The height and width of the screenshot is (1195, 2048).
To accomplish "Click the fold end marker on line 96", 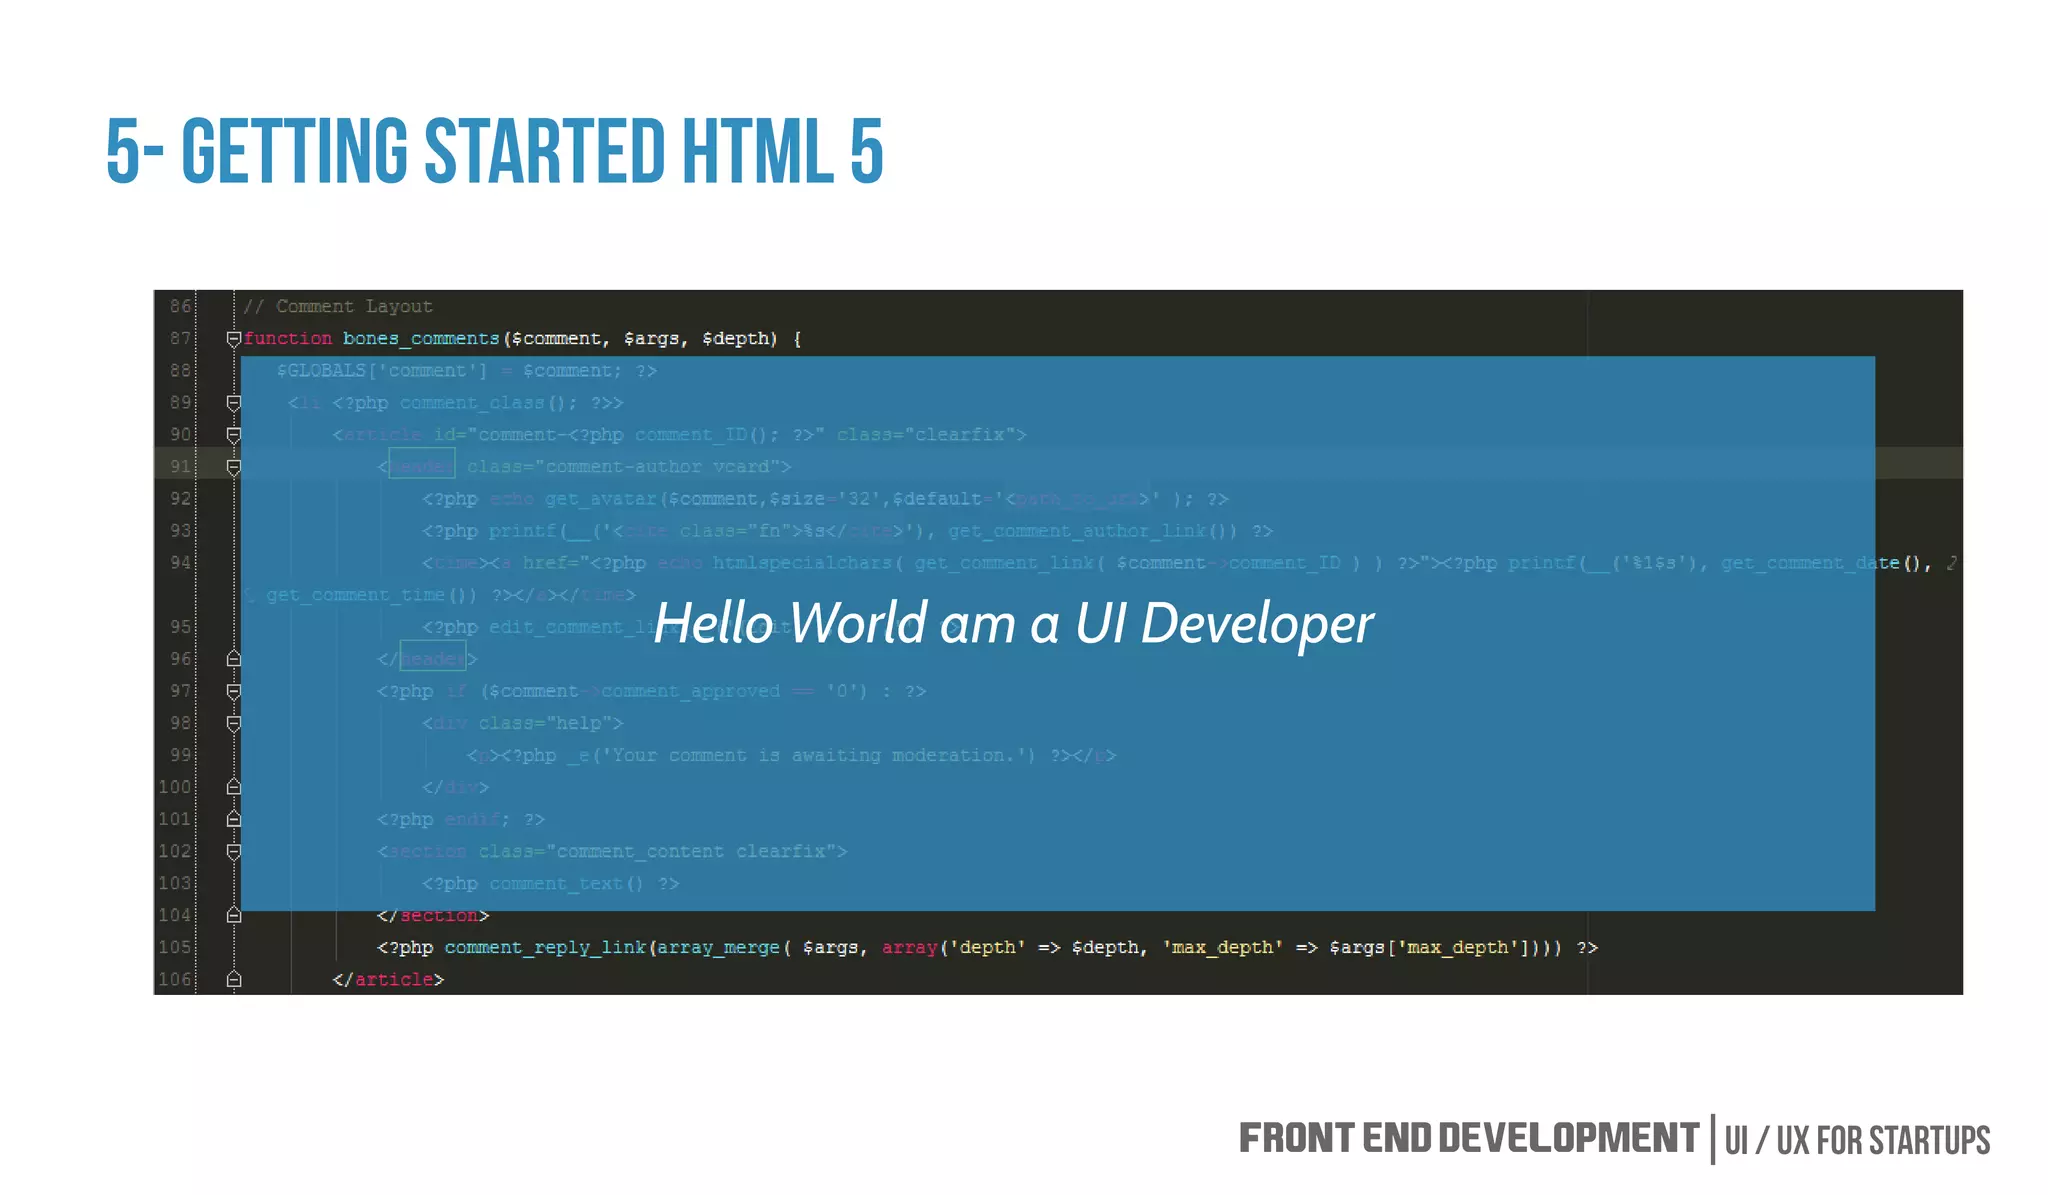I will 234,659.
